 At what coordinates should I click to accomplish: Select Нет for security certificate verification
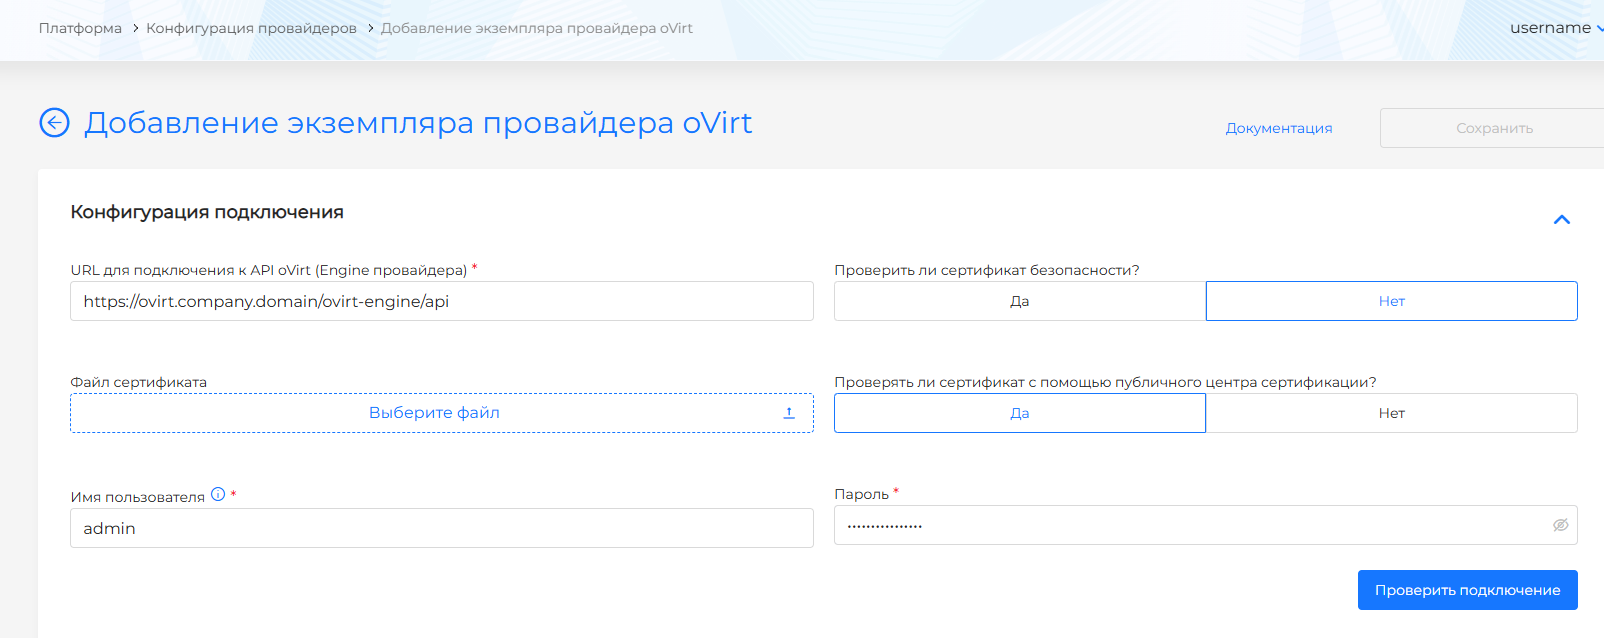[1391, 301]
